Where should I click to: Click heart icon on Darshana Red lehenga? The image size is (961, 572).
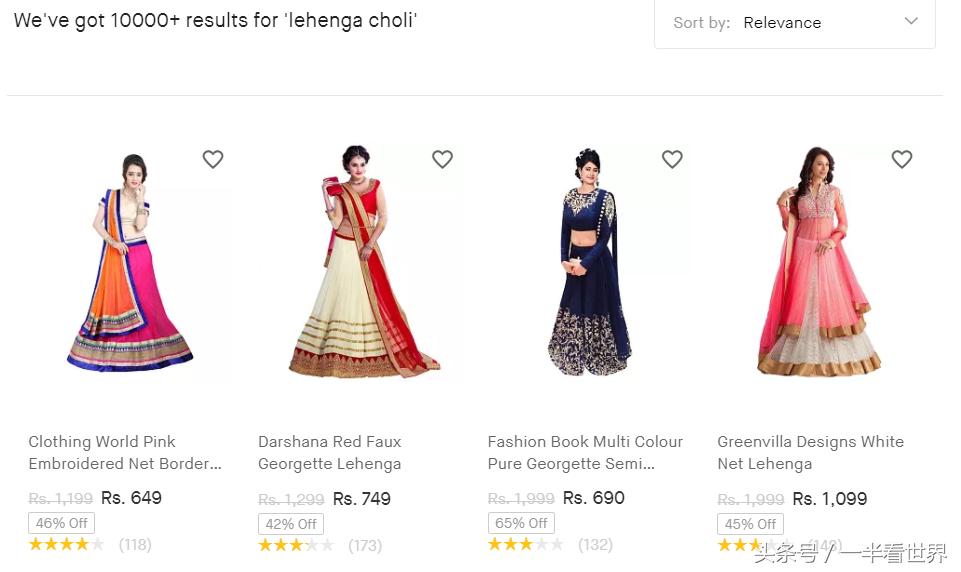click(442, 159)
